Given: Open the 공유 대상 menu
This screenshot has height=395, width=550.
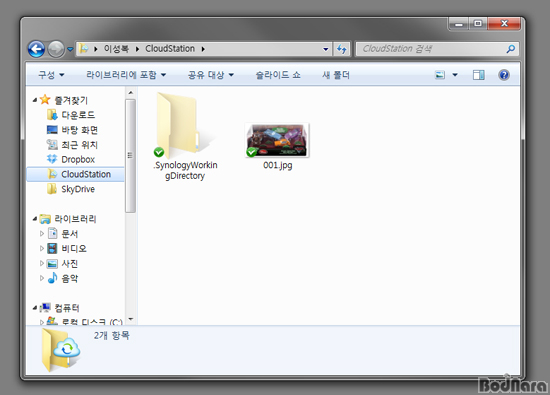Looking at the screenshot, I should tap(211, 75).
